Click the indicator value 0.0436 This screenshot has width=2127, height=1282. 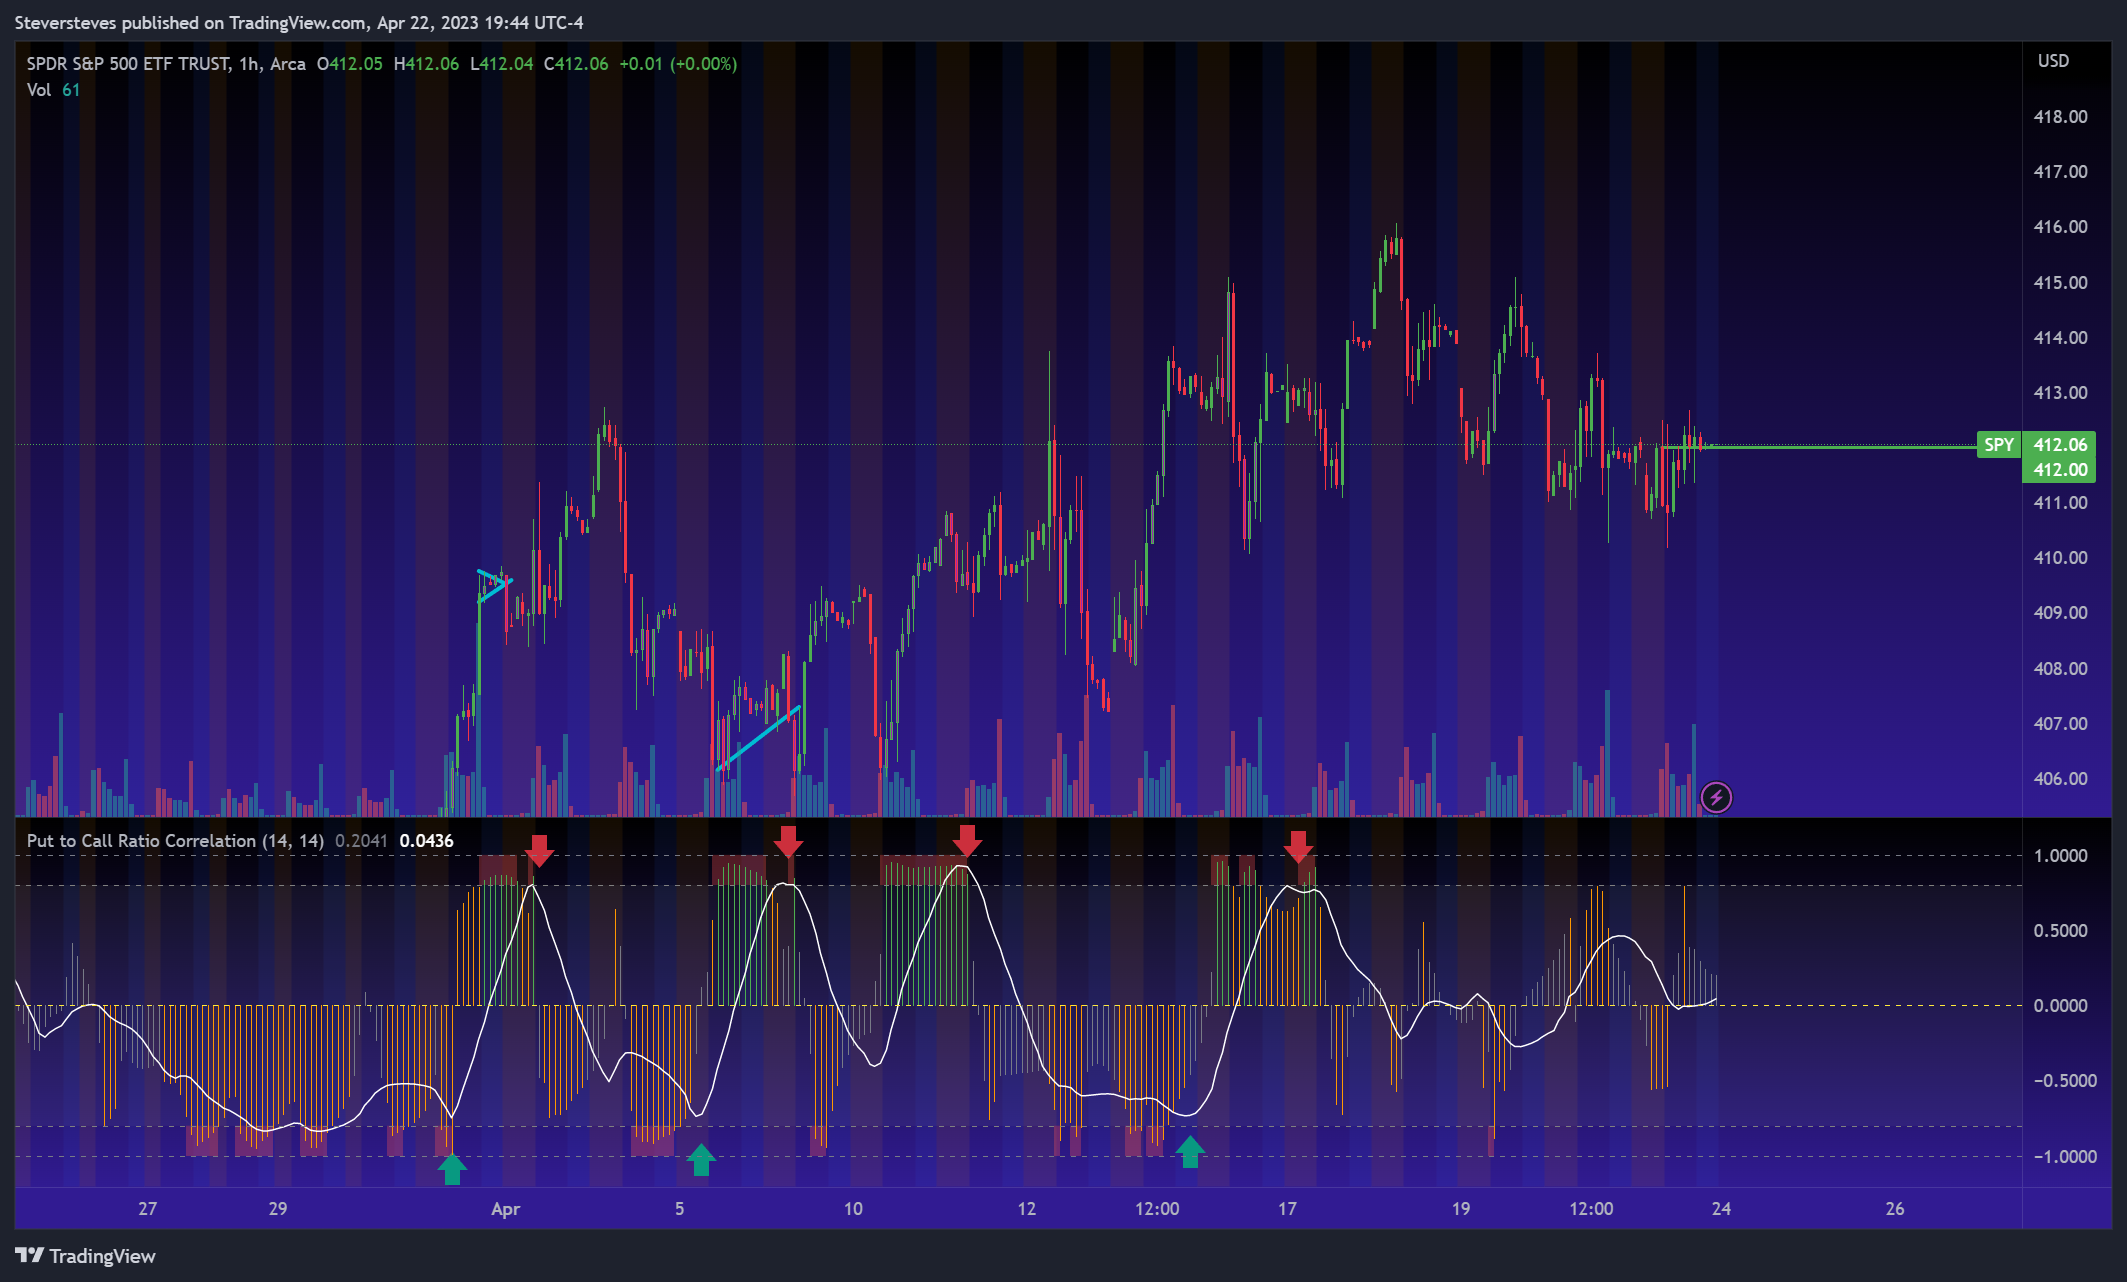click(427, 841)
